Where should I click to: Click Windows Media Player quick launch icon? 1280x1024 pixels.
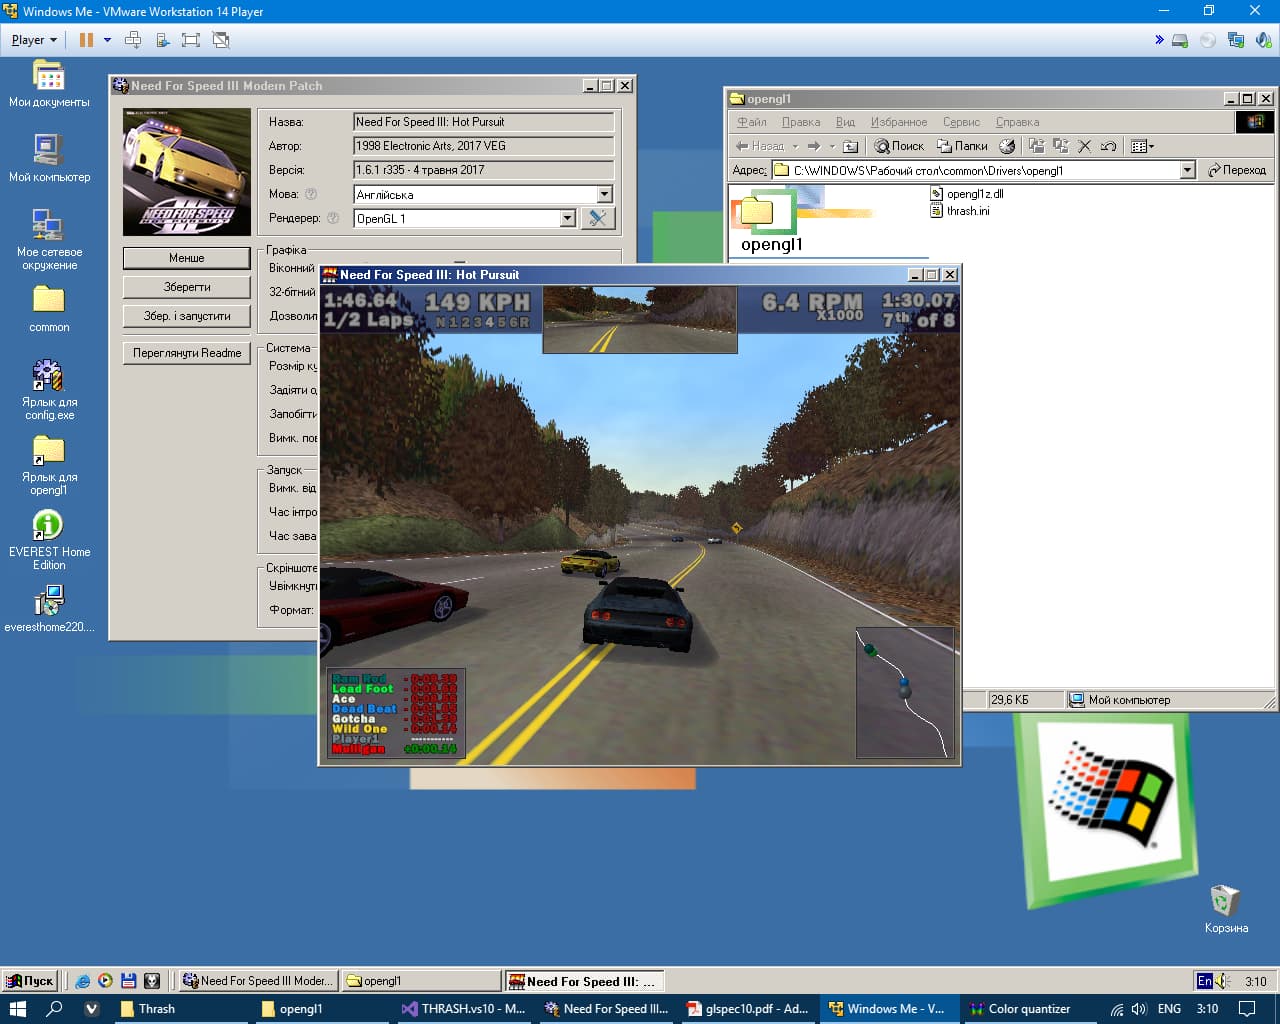pos(105,981)
